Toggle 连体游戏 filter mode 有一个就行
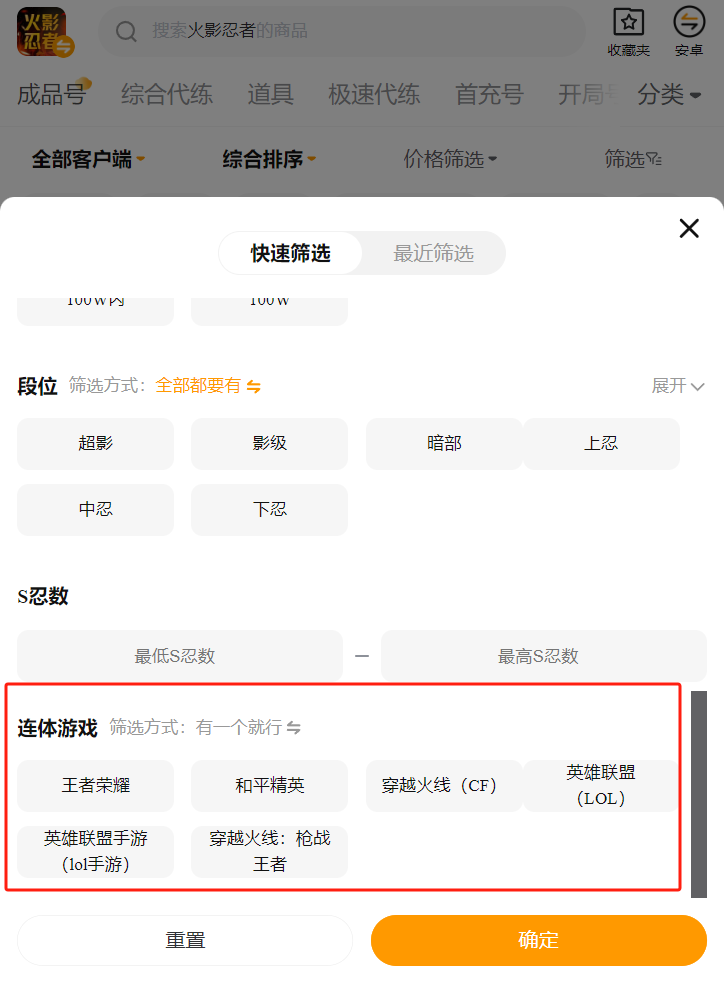 [248, 727]
